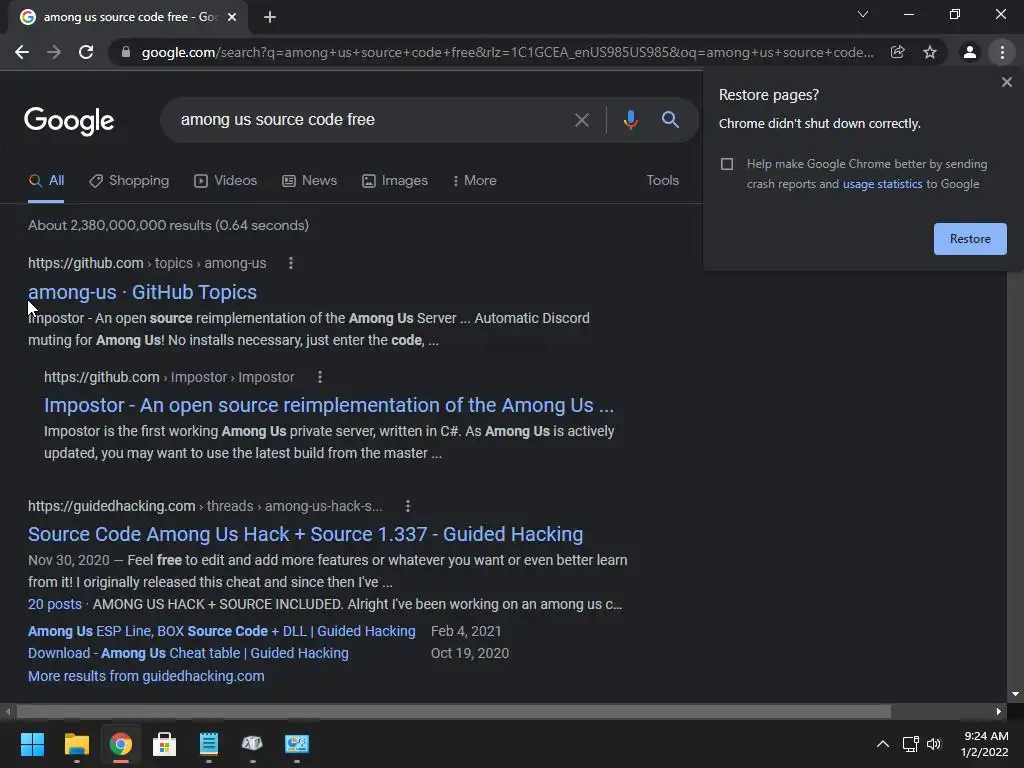Open the 'among-us · GitHub Topics' result
This screenshot has width=1024, height=768.
click(142, 292)
